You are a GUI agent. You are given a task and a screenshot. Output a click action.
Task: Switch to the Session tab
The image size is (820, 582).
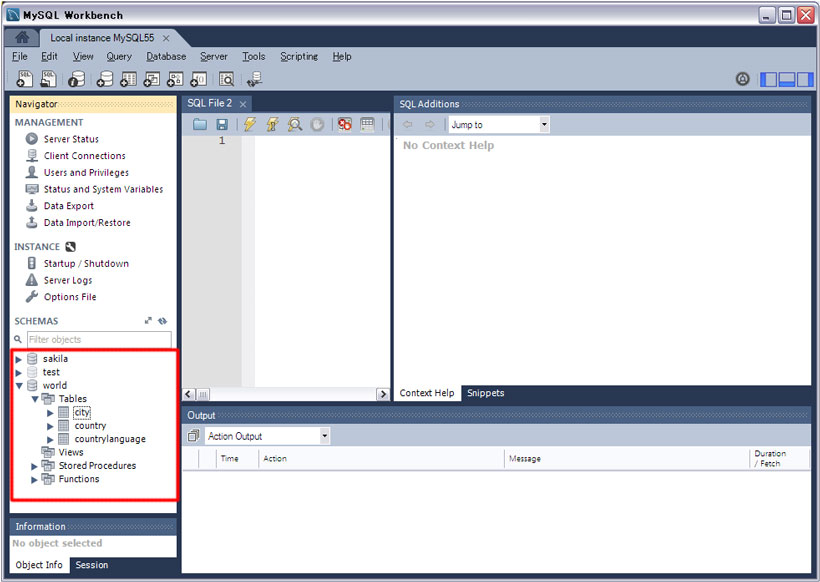click(92, 565)
